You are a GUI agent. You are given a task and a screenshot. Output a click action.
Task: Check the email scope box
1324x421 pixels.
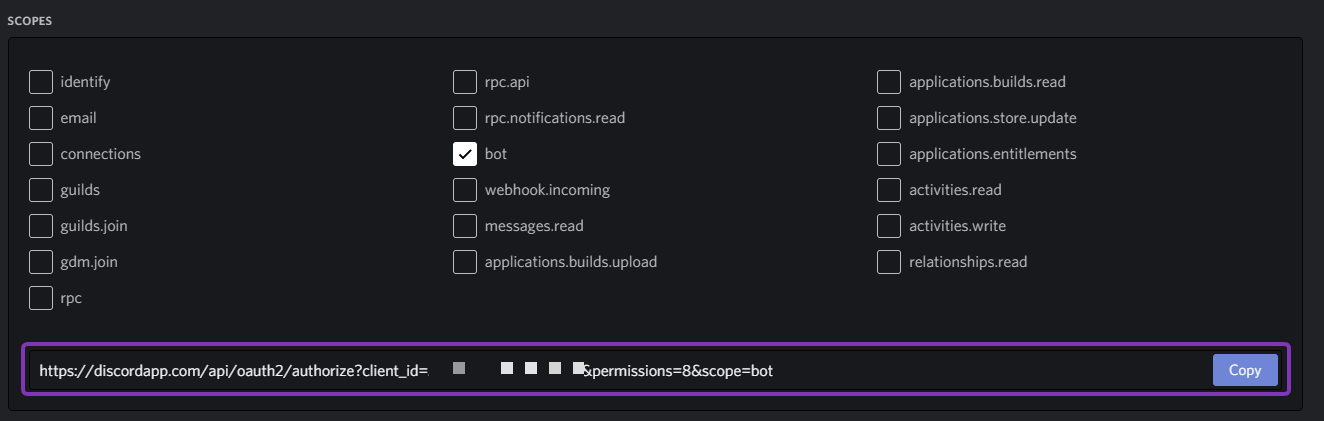pos(41,118)
